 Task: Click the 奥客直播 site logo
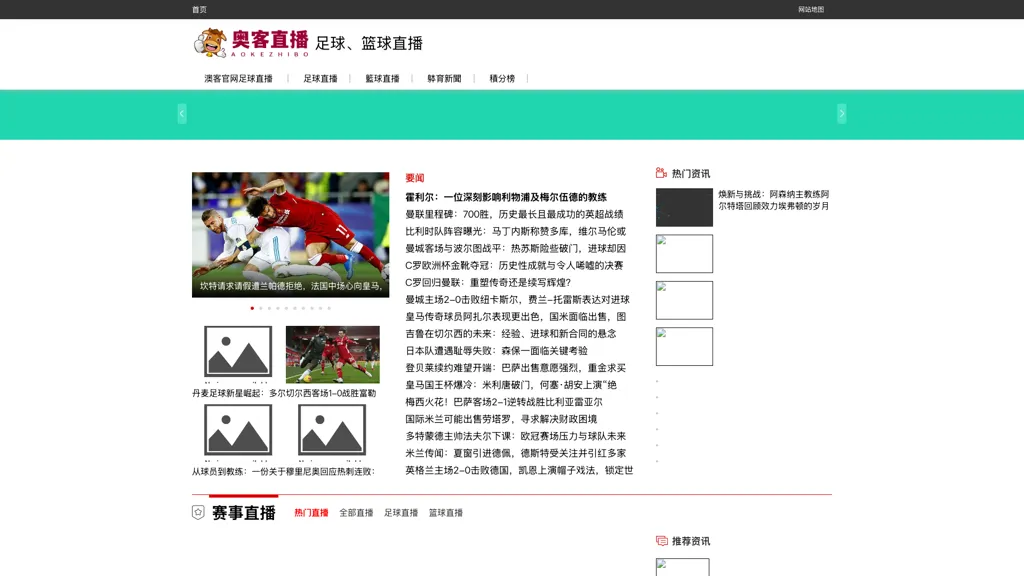[251, 43]
